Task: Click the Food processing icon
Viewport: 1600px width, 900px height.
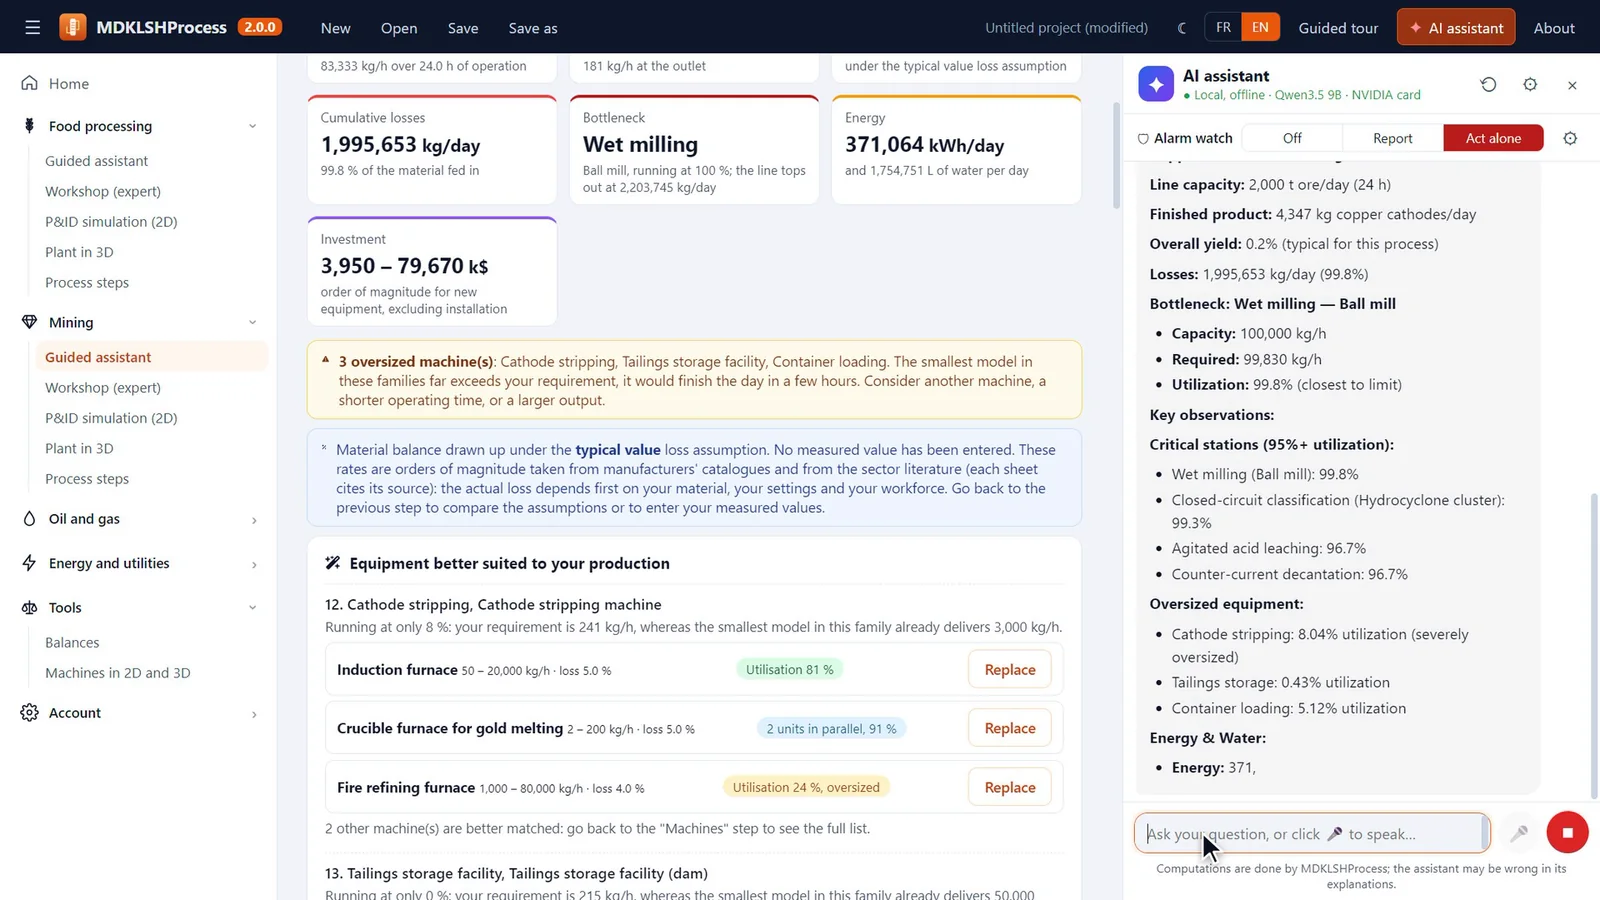Action: point(30,126)
